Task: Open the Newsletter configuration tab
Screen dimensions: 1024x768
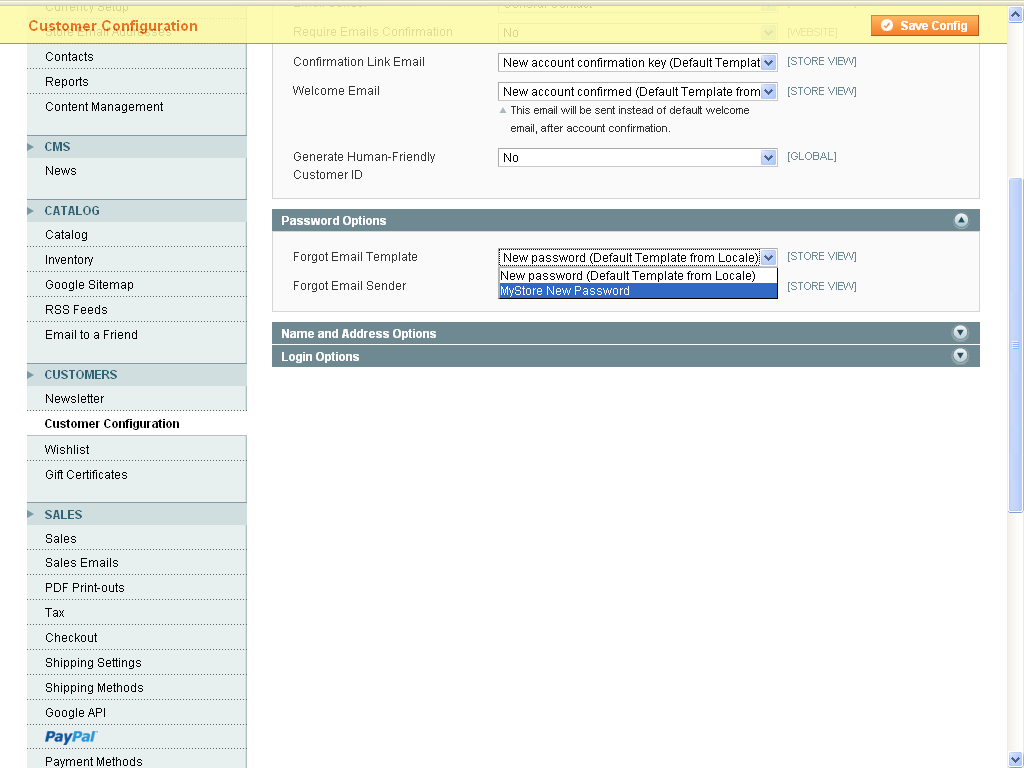Action: tap(74, 399)
